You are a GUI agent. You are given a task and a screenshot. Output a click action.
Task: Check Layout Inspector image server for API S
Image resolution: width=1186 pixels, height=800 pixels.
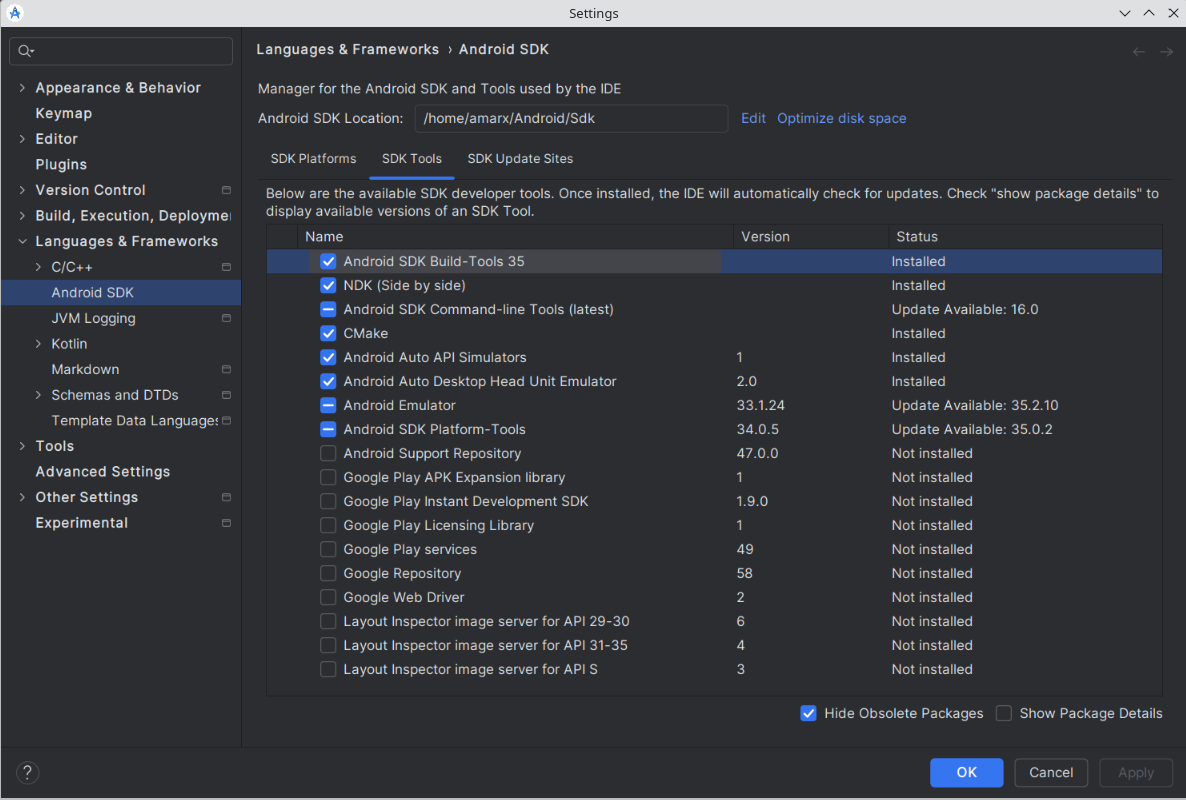328,669
